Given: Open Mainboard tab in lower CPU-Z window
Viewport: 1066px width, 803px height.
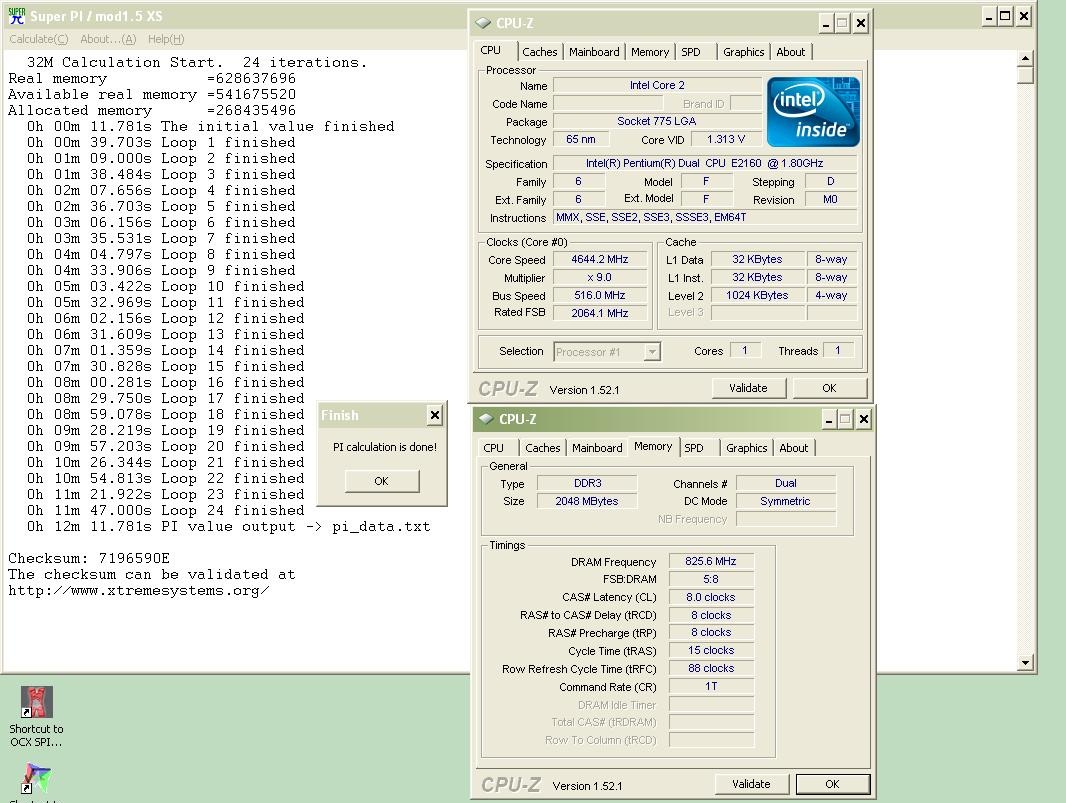Looking at the screenshot, I should [x=597, y=447].
